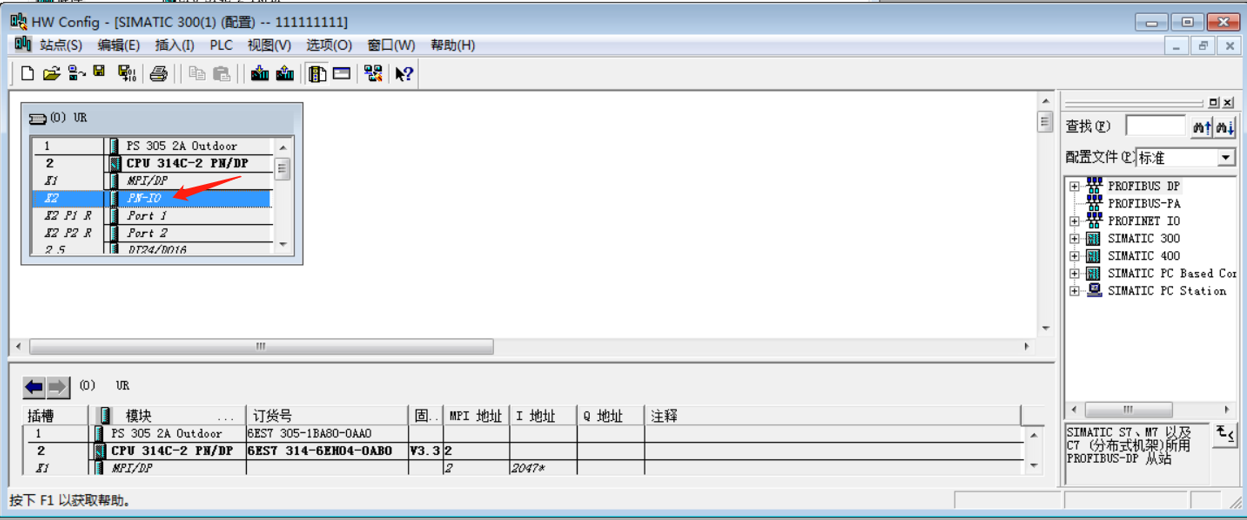1247x520 pixels.
Task: Click the catalog panel dock button
Action: pos(1214,102)
